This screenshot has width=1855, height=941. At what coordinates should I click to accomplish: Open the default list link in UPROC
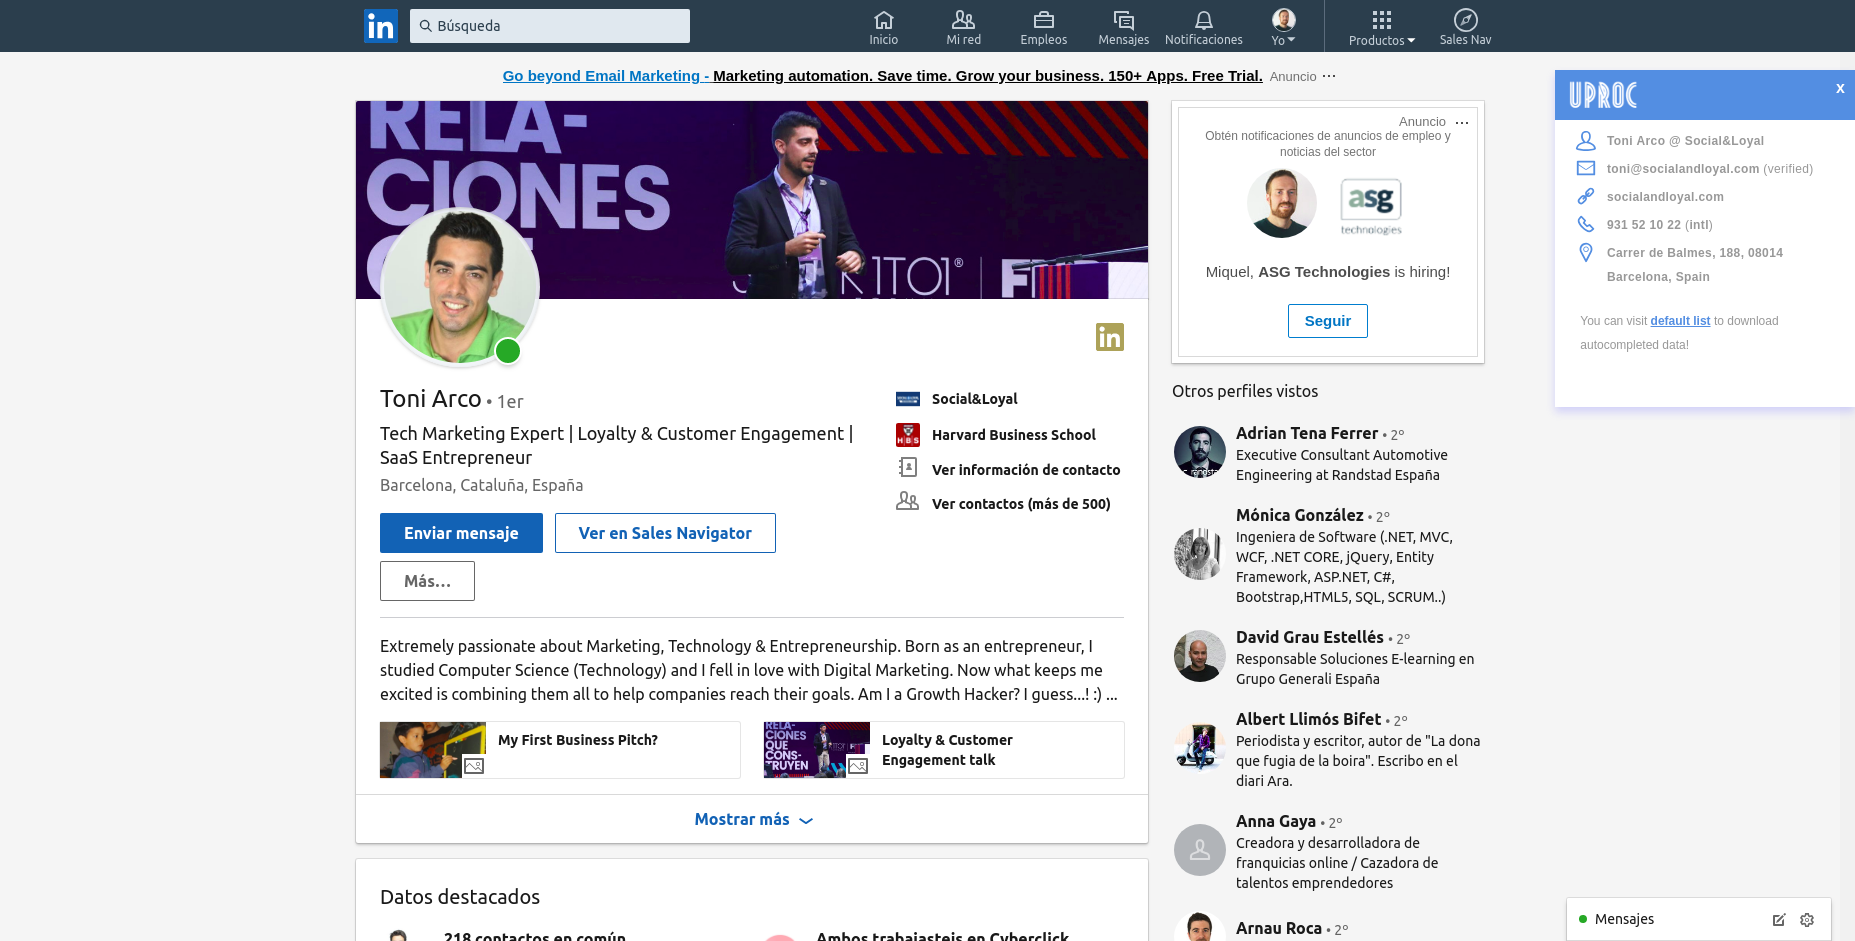(x=1680, y=321)
